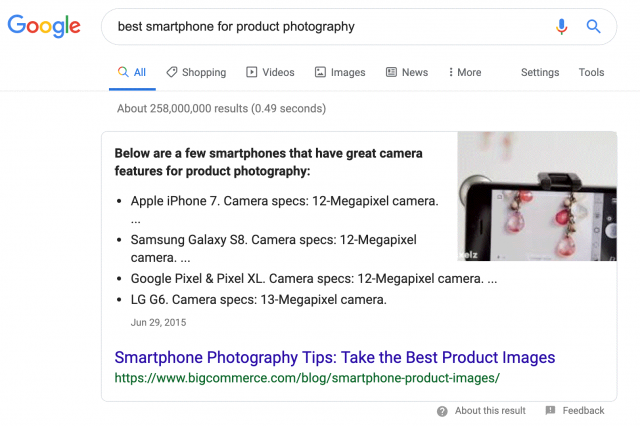
Task: Open search Tools
Action: [591, 72]
